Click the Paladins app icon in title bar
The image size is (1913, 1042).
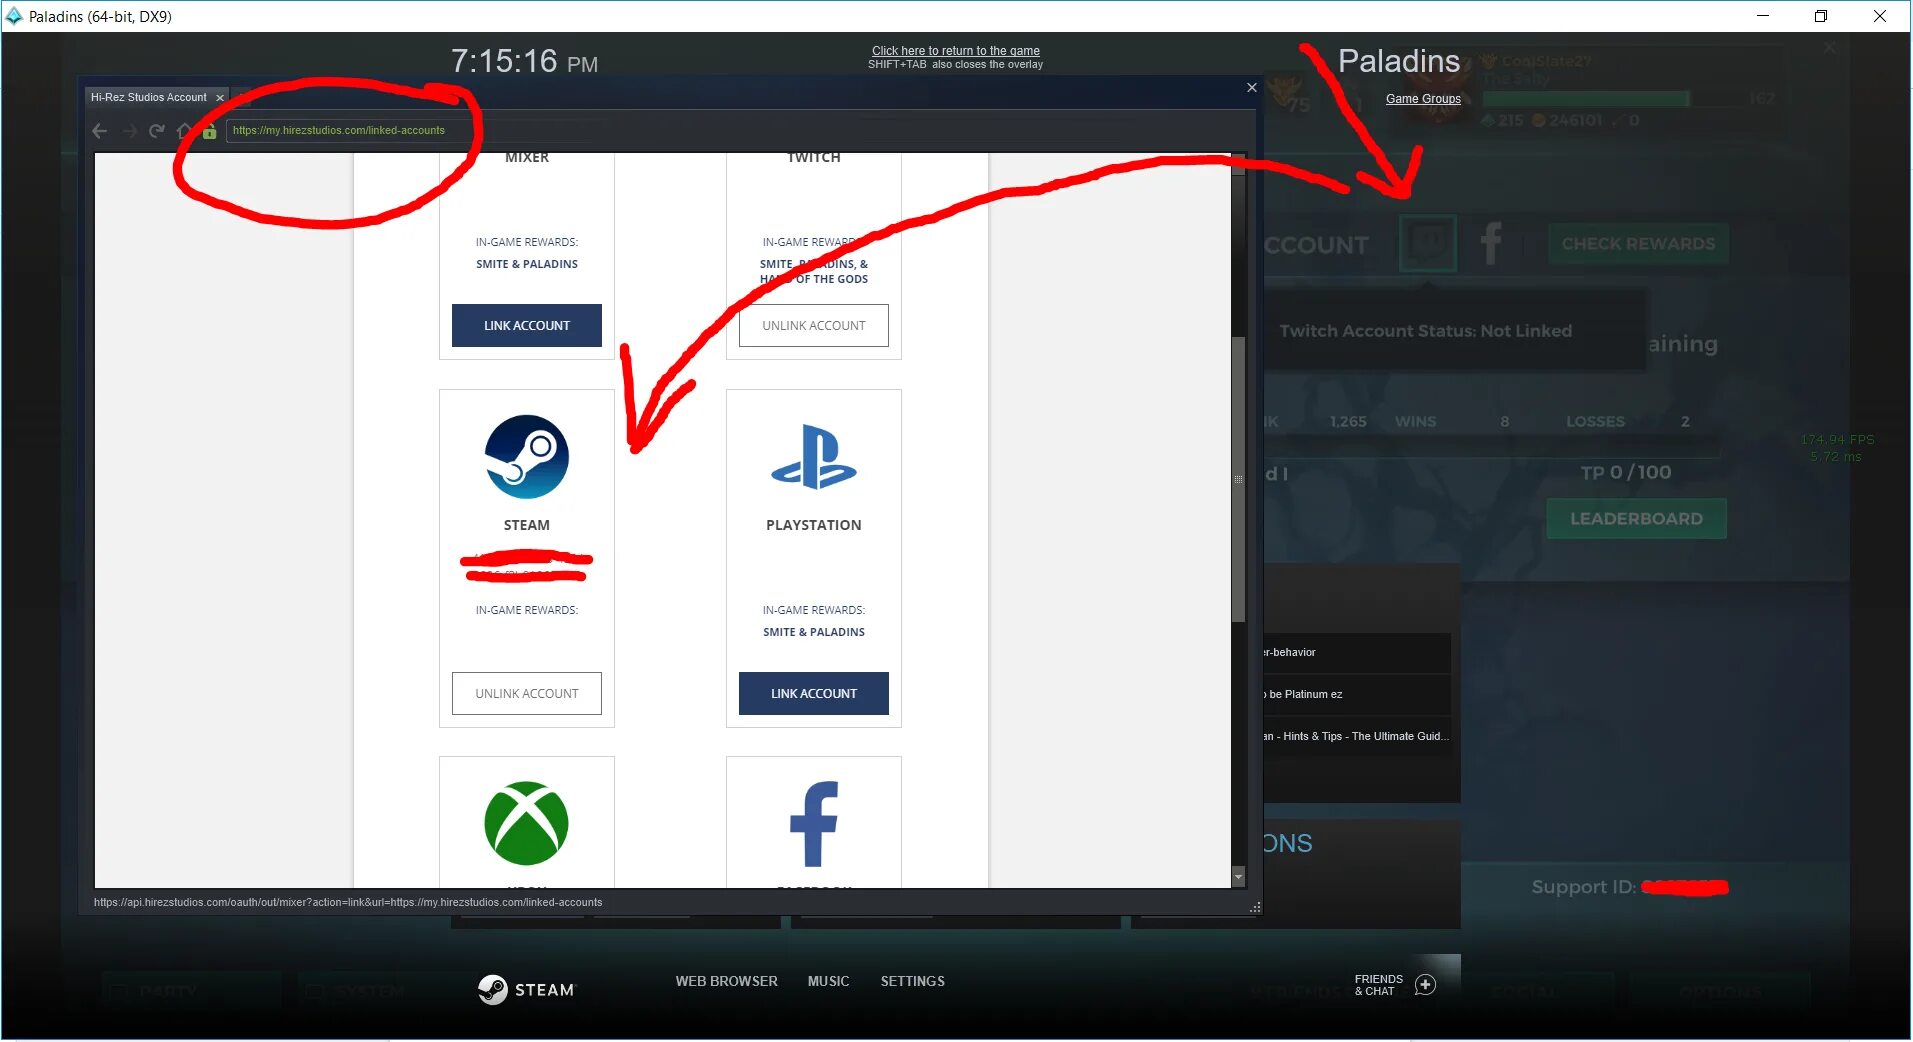click(x=14, y=16)
